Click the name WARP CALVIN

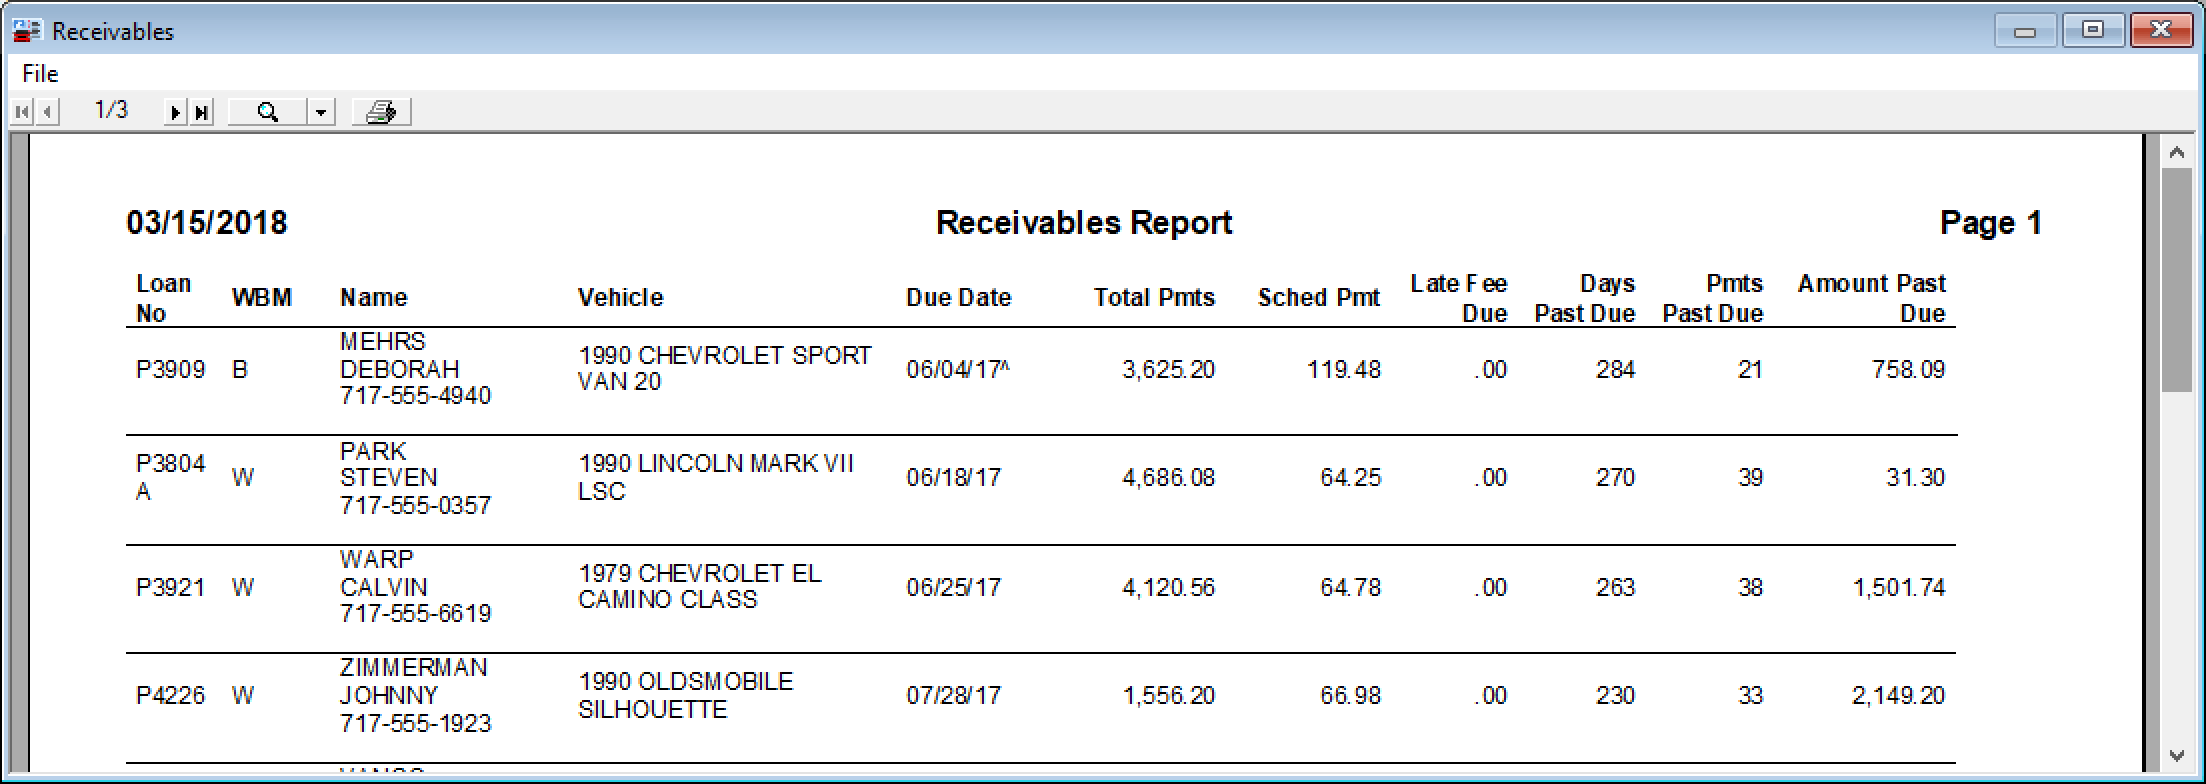(x=383, y=573)
